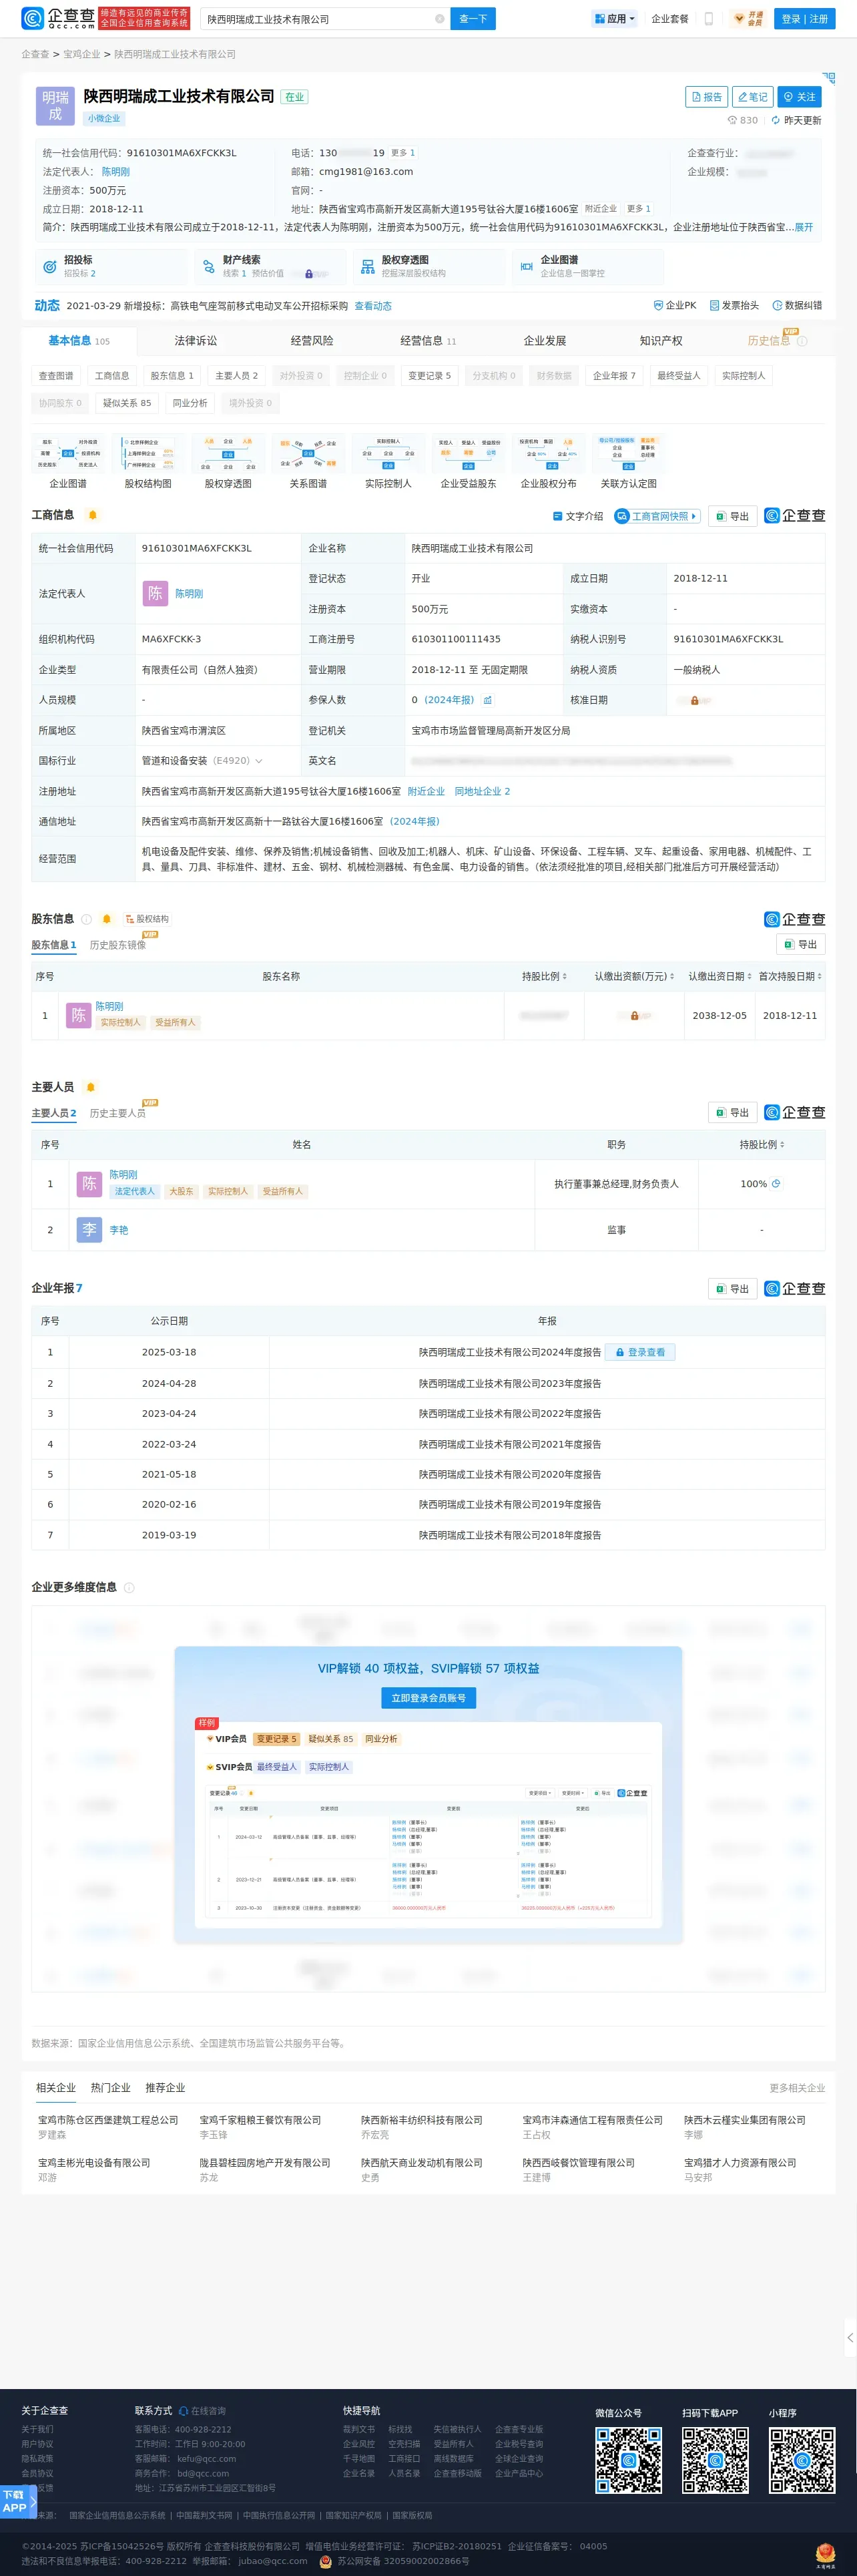The image size is (857, 2576).
Task: Click the info icon beside 企业更多维度信息
Action: click(129, 1587)
